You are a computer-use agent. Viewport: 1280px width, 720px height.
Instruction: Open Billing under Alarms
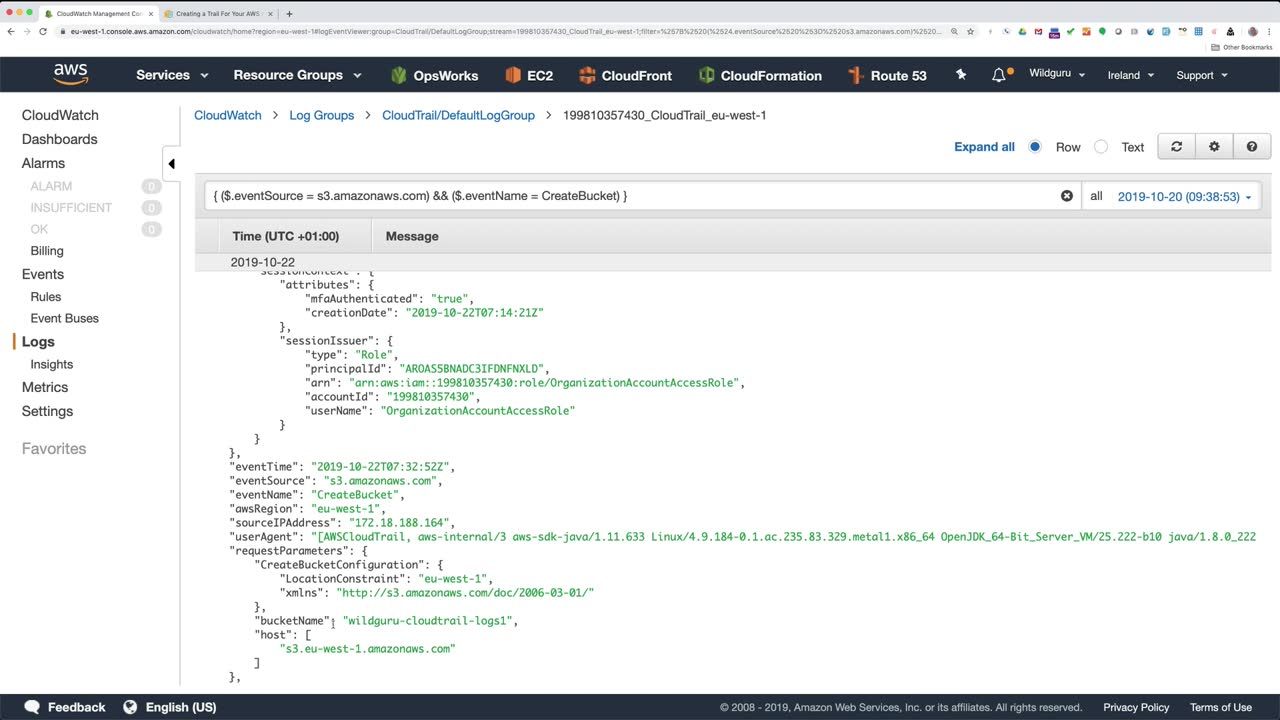[47, 251]
